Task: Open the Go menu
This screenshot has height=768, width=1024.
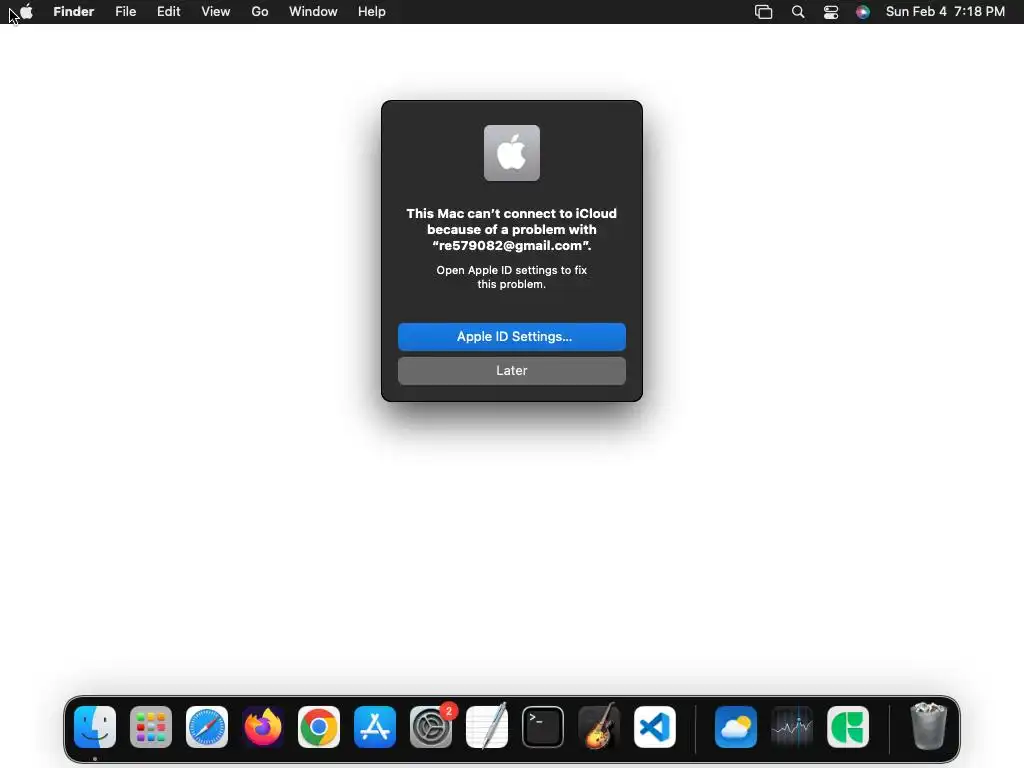Action: (x=260, y=12)
